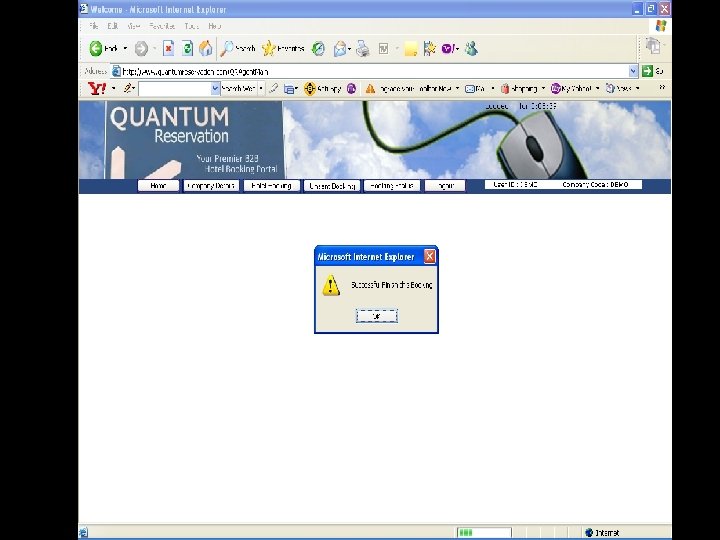This screenshot has width=720, height=540.
Task: Open the Favorites menu in the menu bar
Action: point(162,26)
